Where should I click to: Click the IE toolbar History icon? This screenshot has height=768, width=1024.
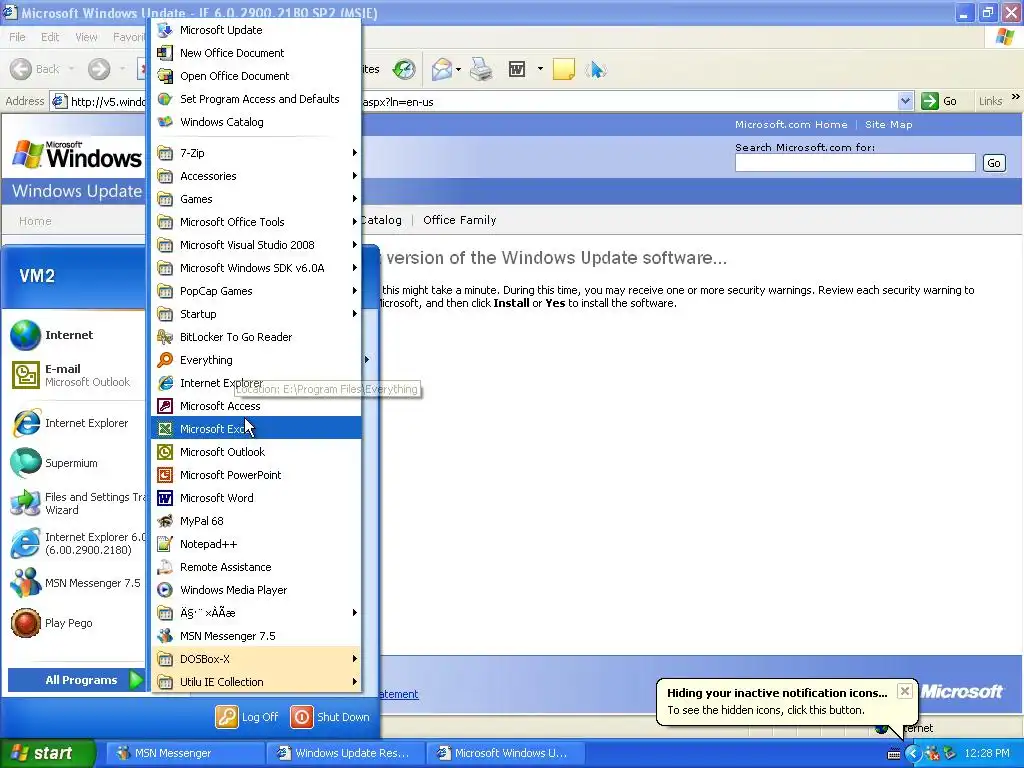(404, 69)
